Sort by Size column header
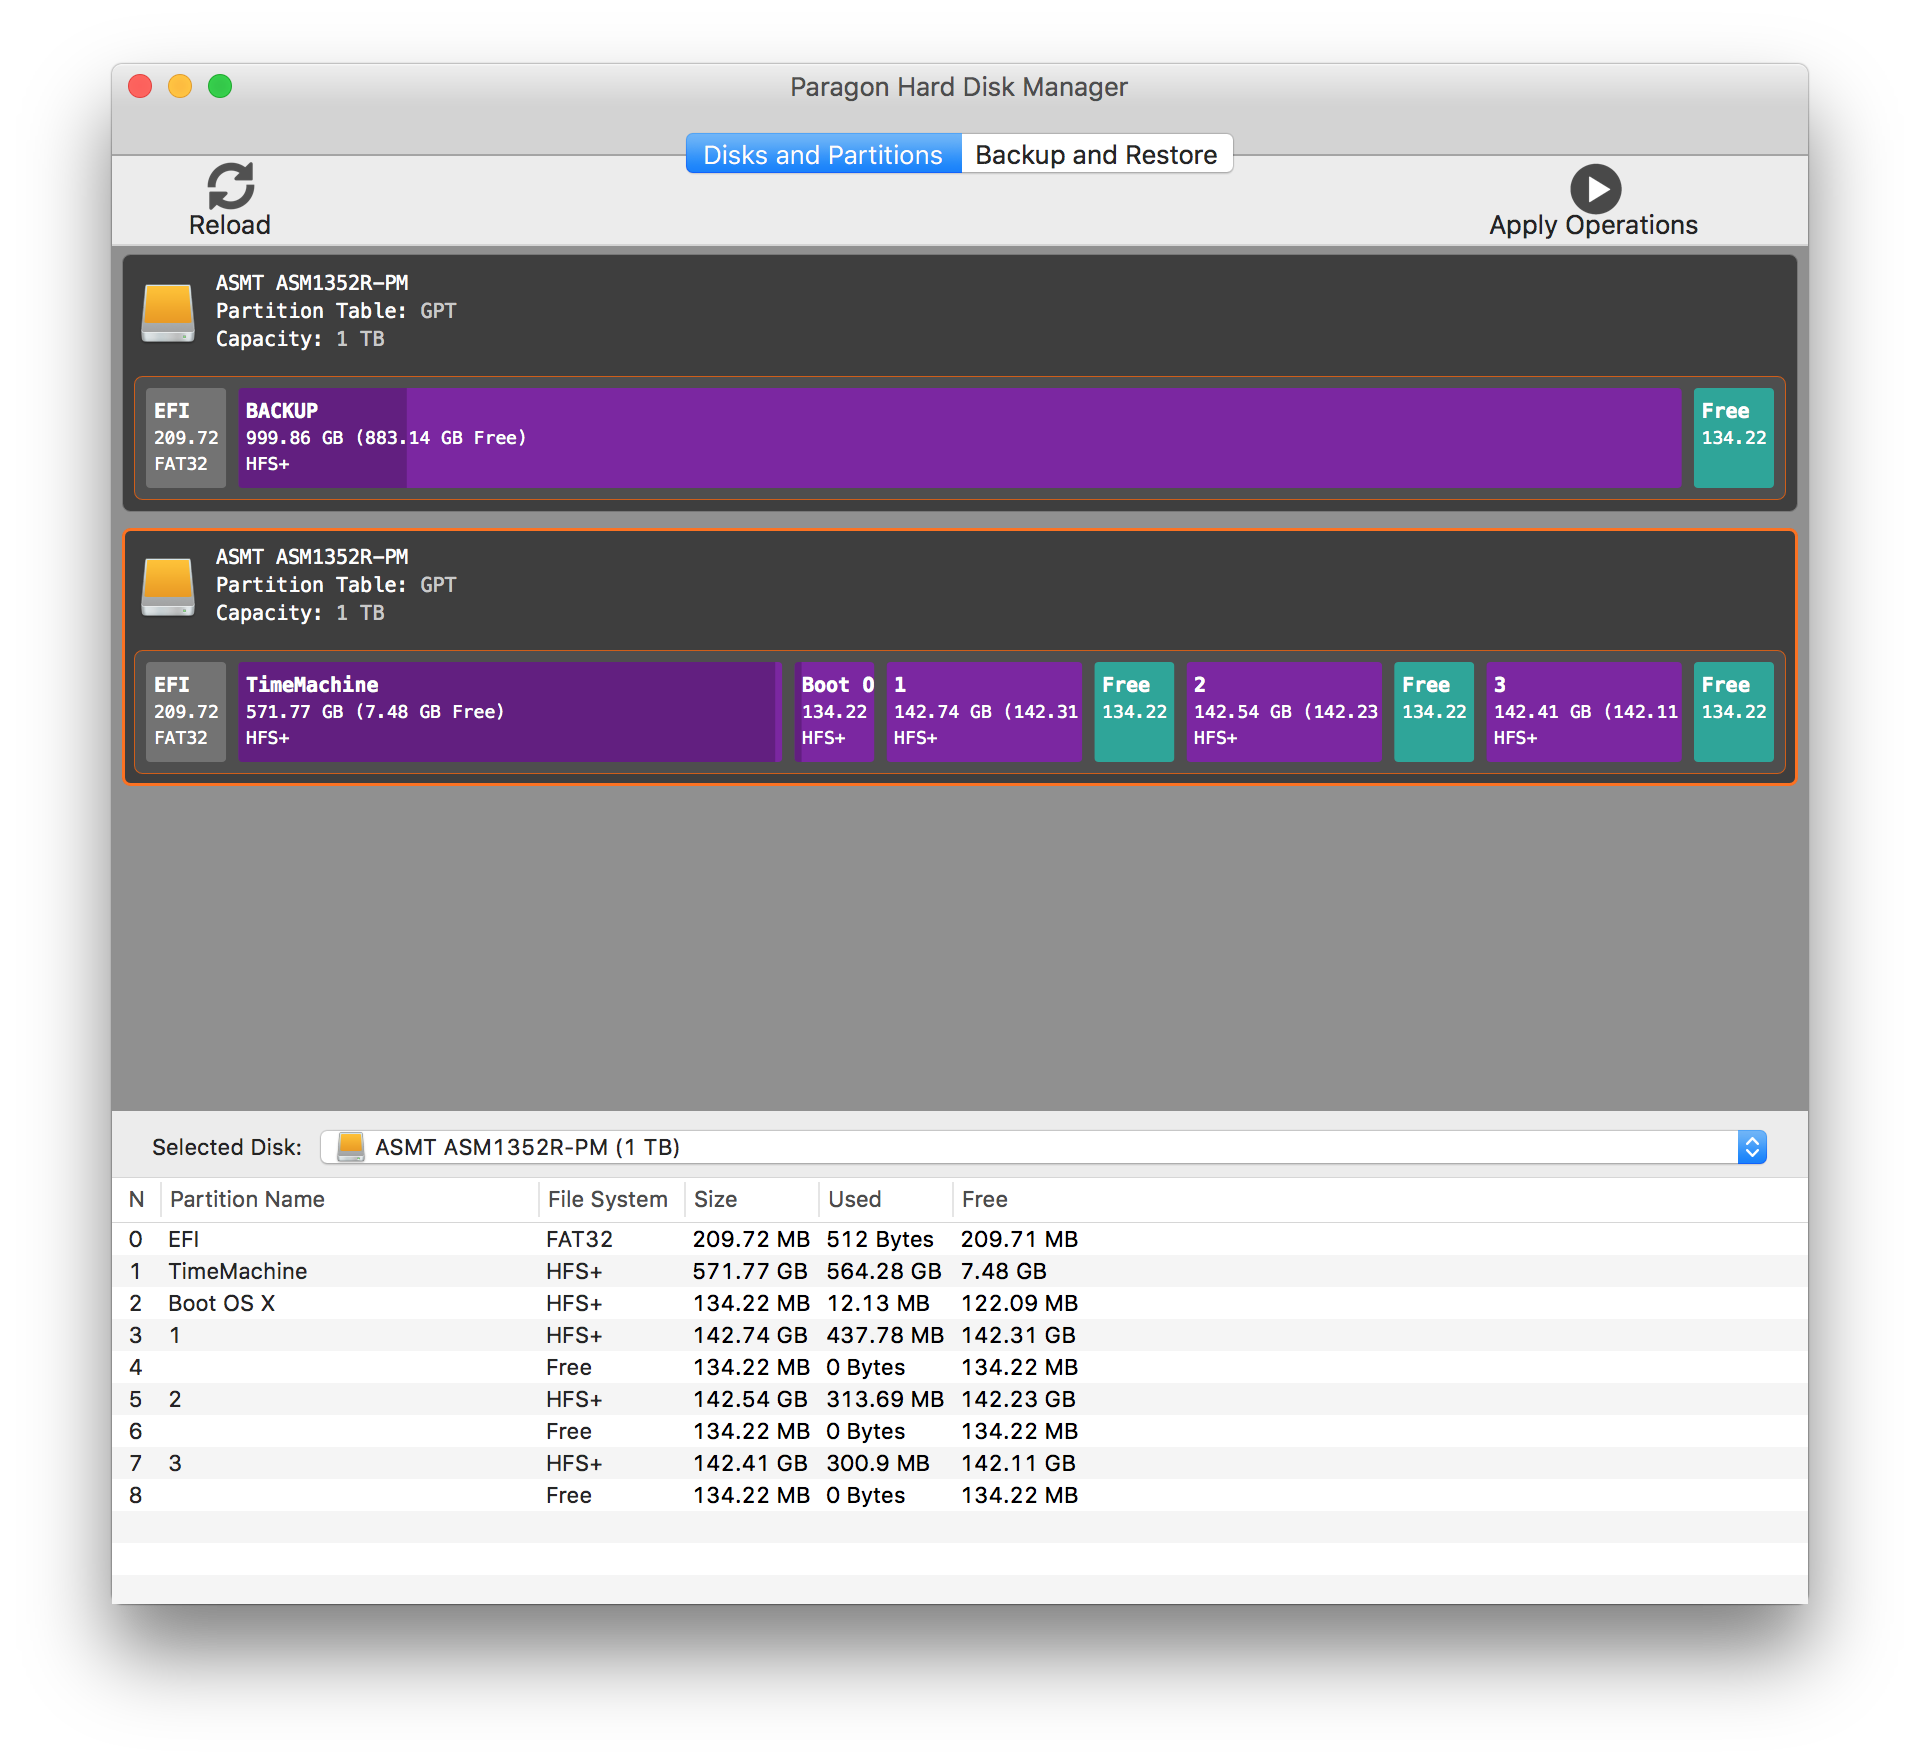 752,1199
